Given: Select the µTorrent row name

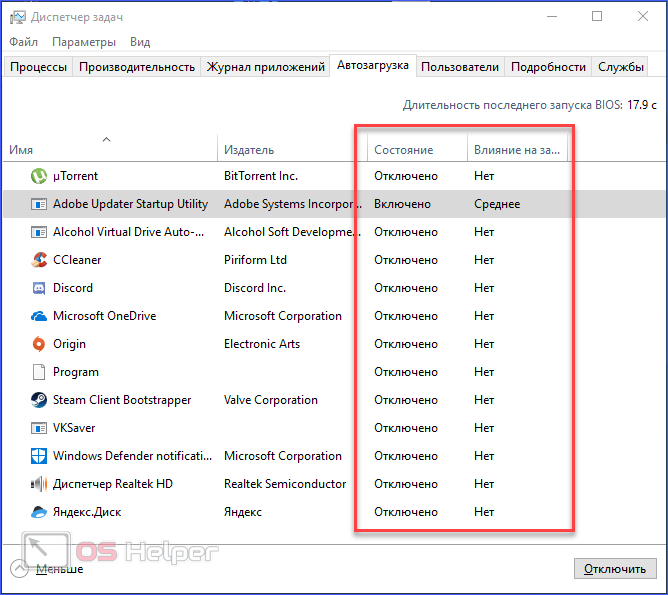Looking at the screenshot, I should coord(75,176).
